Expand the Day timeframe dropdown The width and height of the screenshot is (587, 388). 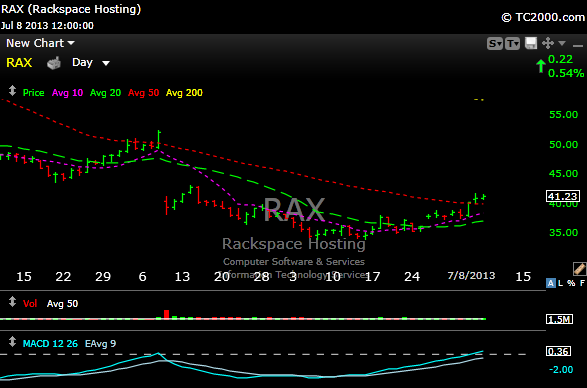tap(91, 63)
